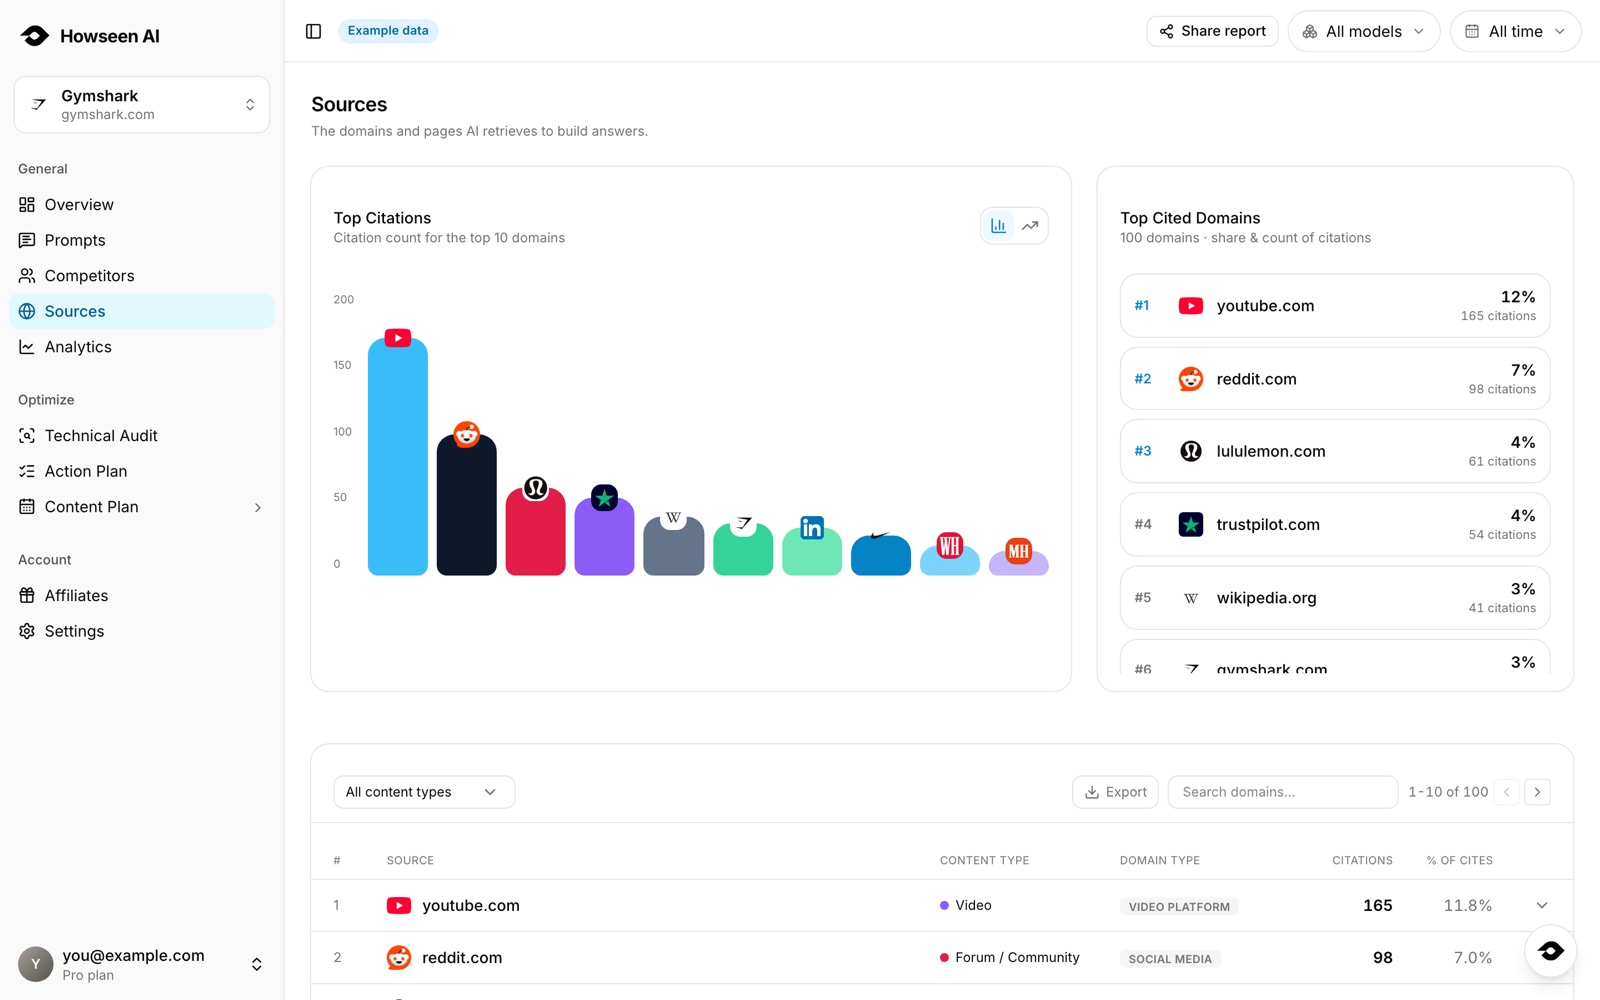Expand the youtube.com table row
Image resolution: width=1600 pixels, height=1000 pixels.
(x=1542, y=906)
